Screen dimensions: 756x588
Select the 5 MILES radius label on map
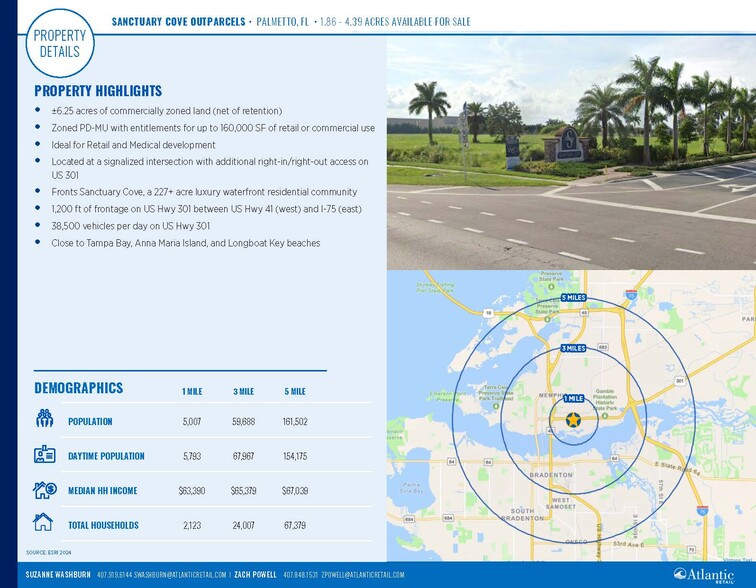pyautogui.click(x=573, y=298)
